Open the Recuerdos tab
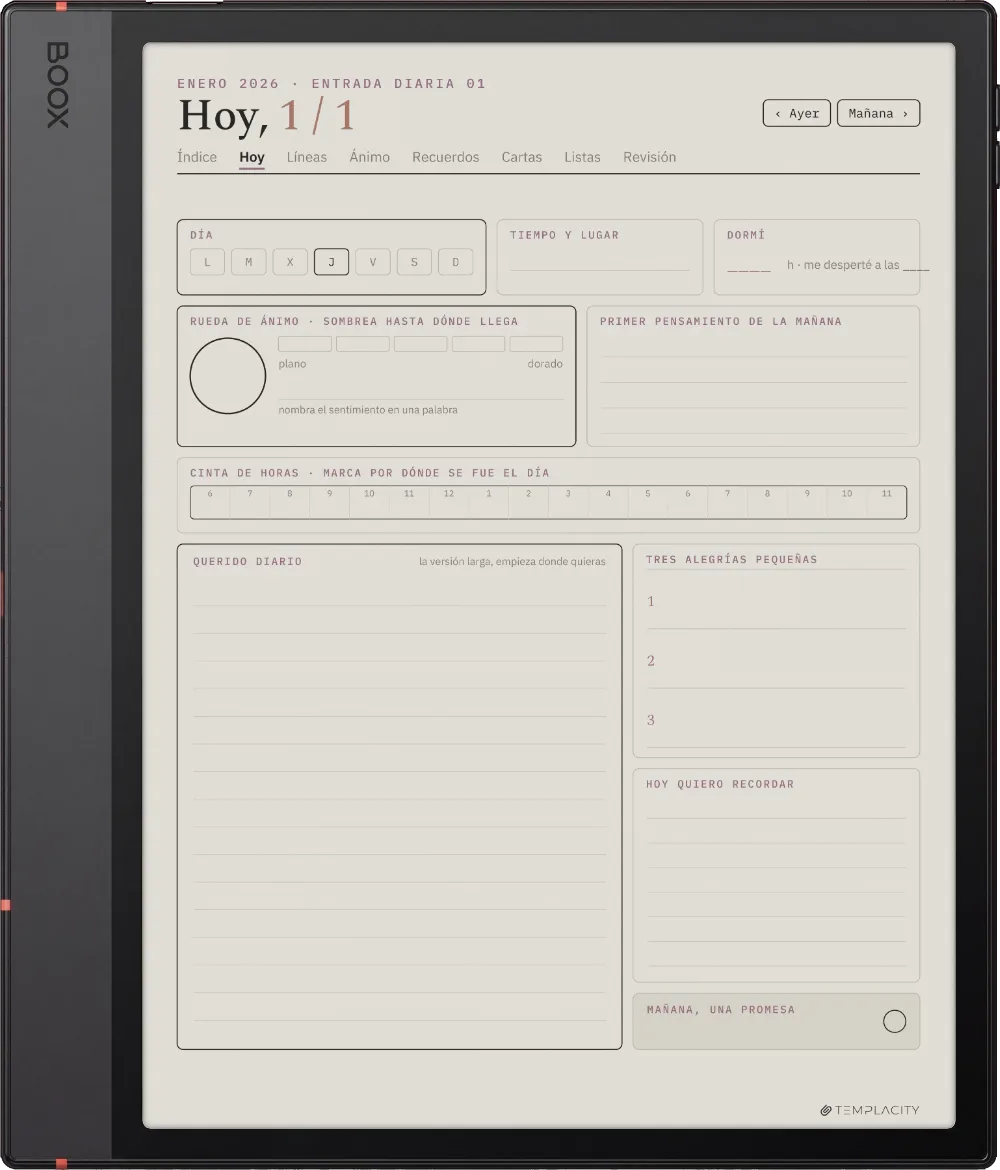Screen dimensions: 1000x1170 [446, 157]
